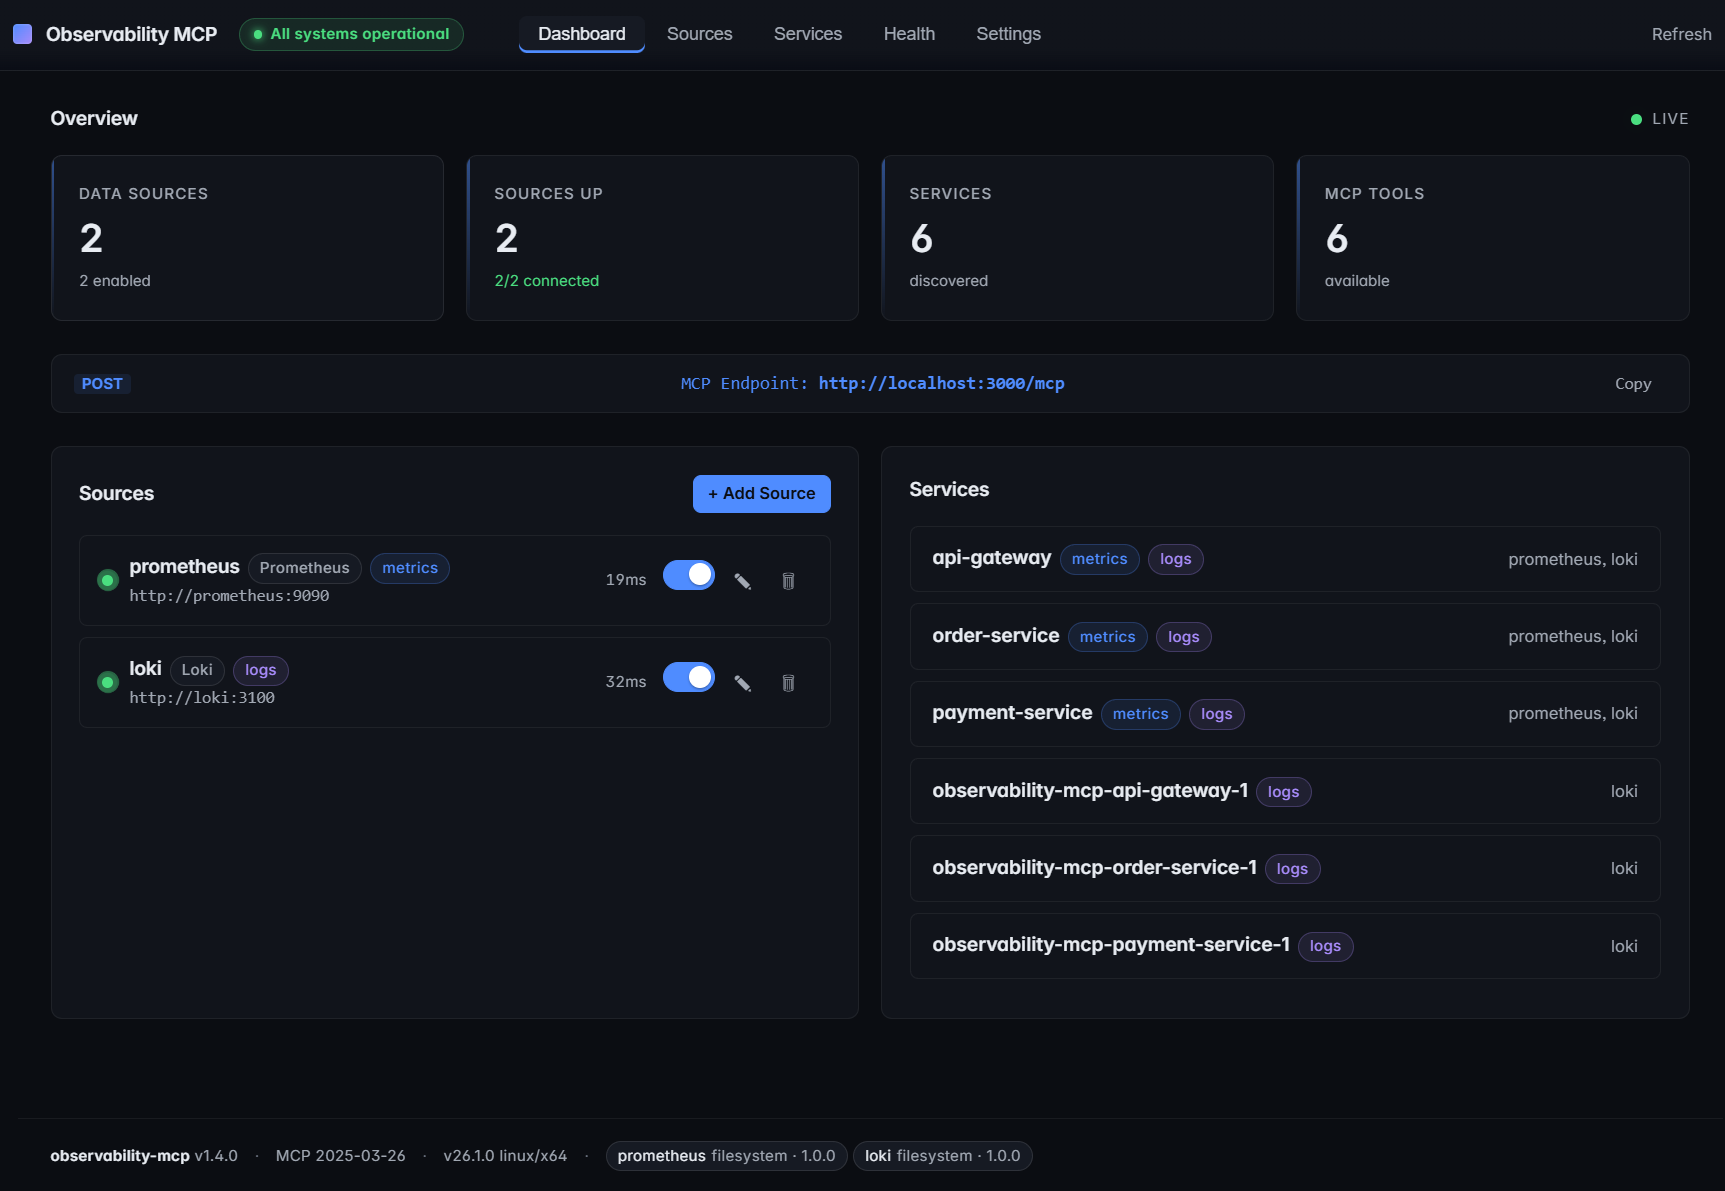This screenshot has width=1725, height=1191.
Task: Delete the loki source via trash icon
Action: [x=788, y=683]
